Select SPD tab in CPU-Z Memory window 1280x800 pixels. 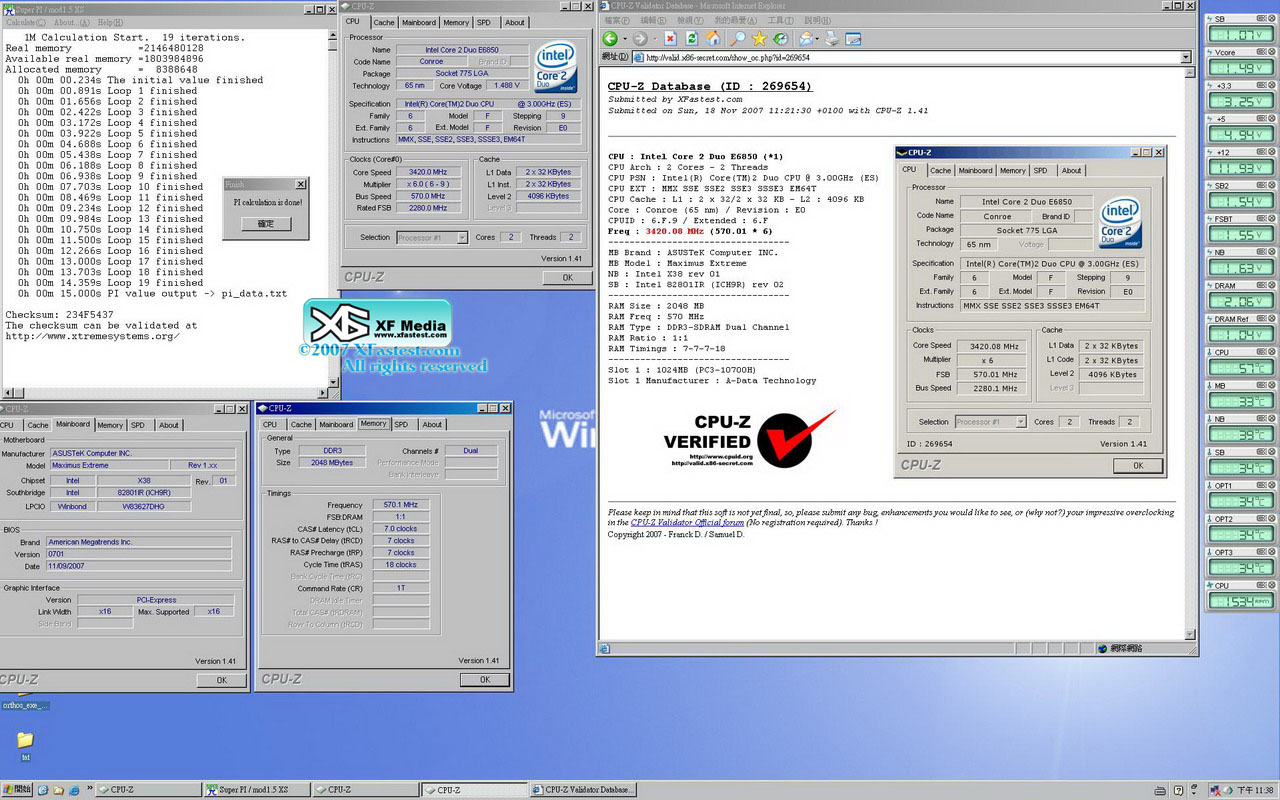pos(401,424)
